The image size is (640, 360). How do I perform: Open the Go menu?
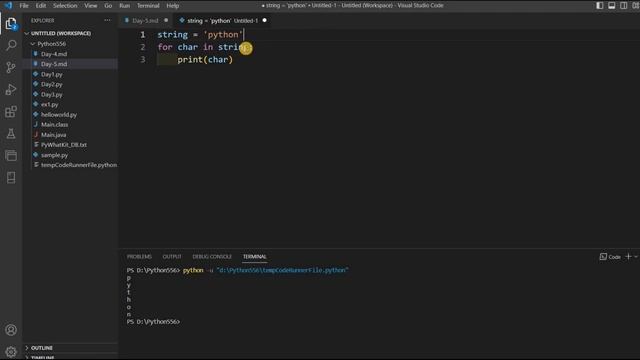pyautogui.click(x=108, y=6)
